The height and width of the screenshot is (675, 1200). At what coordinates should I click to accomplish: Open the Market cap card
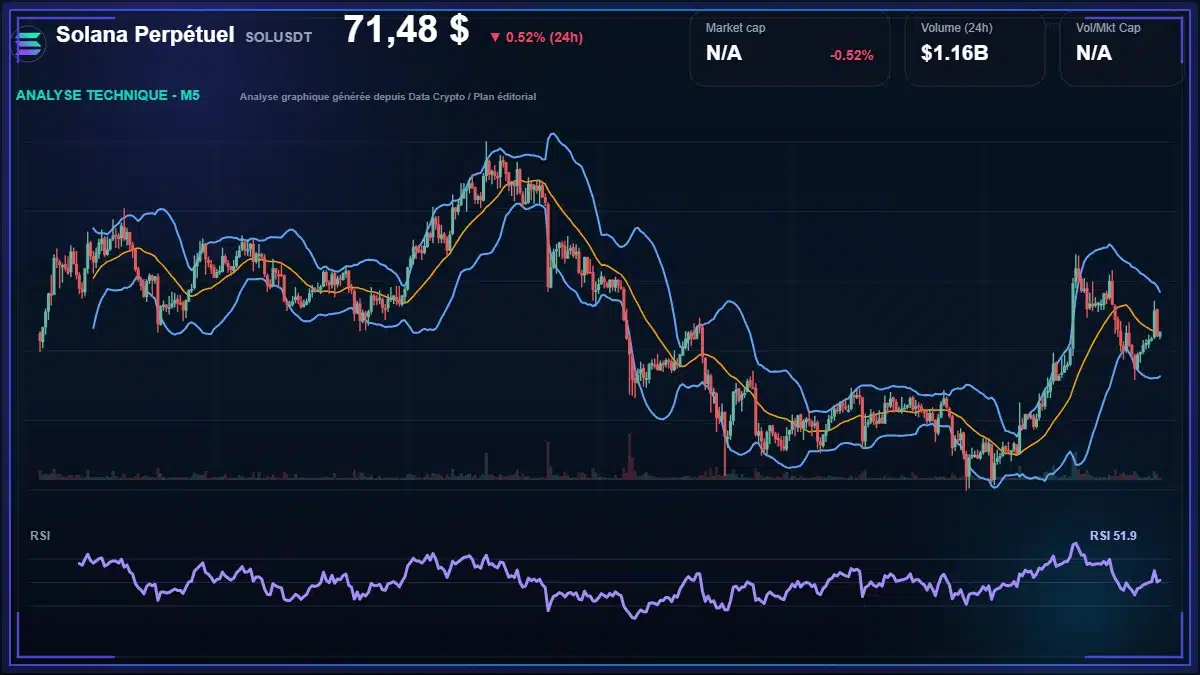pyautogui.click(x=790, y=48)
